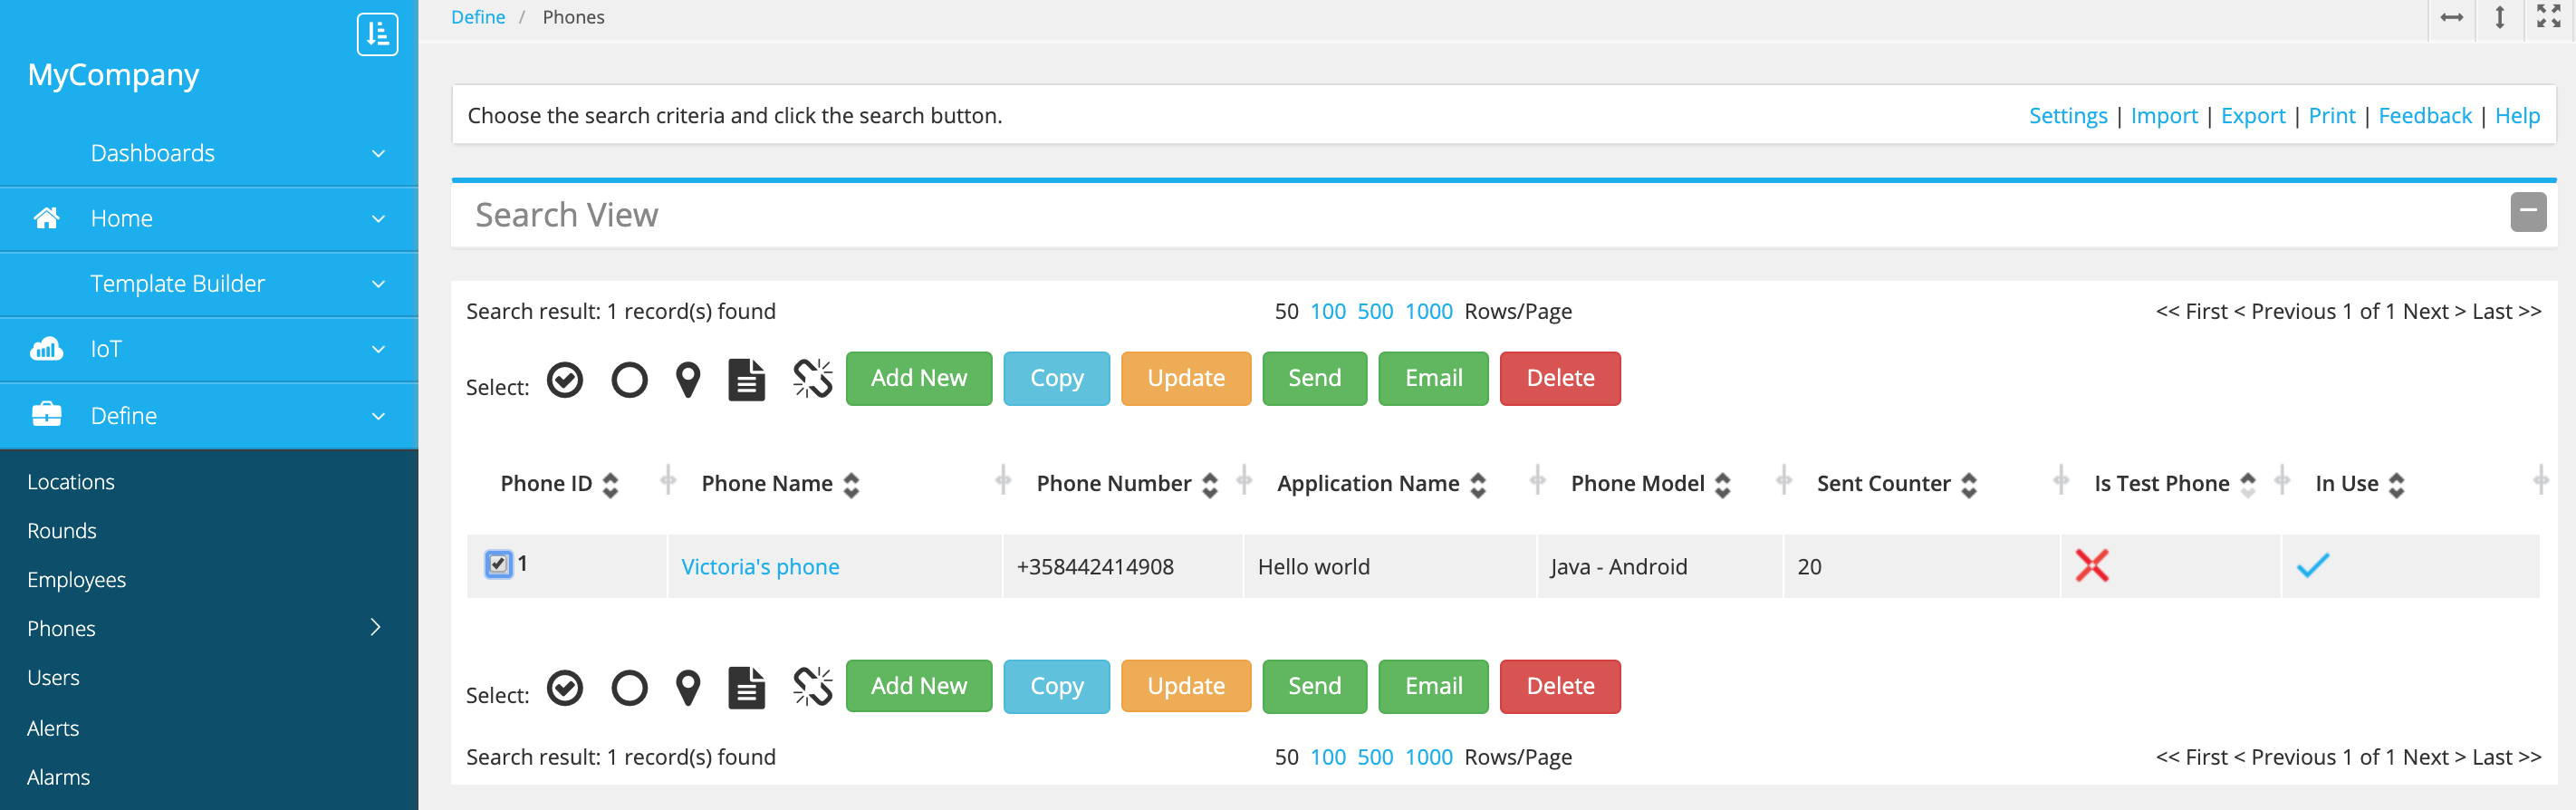
Task: Uncheck the checkbox for Phone ID 1
Action: pyautogui.click(x=498, y=564)
